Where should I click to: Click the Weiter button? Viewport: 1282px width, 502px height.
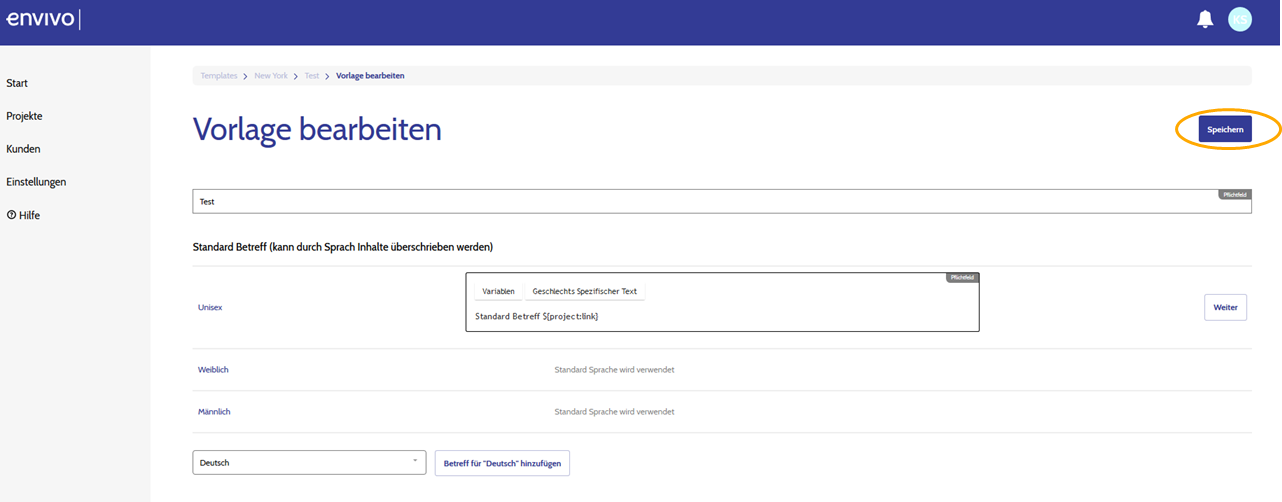click(1225, 307)
